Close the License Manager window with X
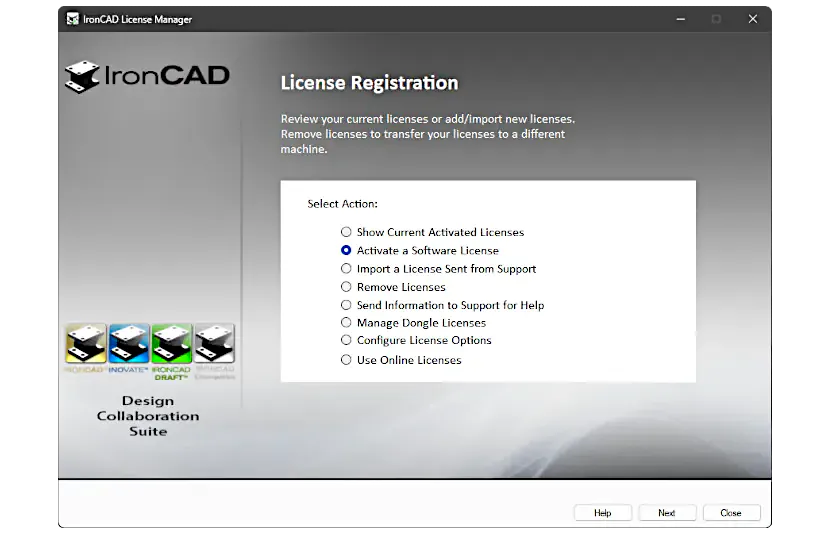The height and width of the screenshot is (535, 831). click(753, 19)
